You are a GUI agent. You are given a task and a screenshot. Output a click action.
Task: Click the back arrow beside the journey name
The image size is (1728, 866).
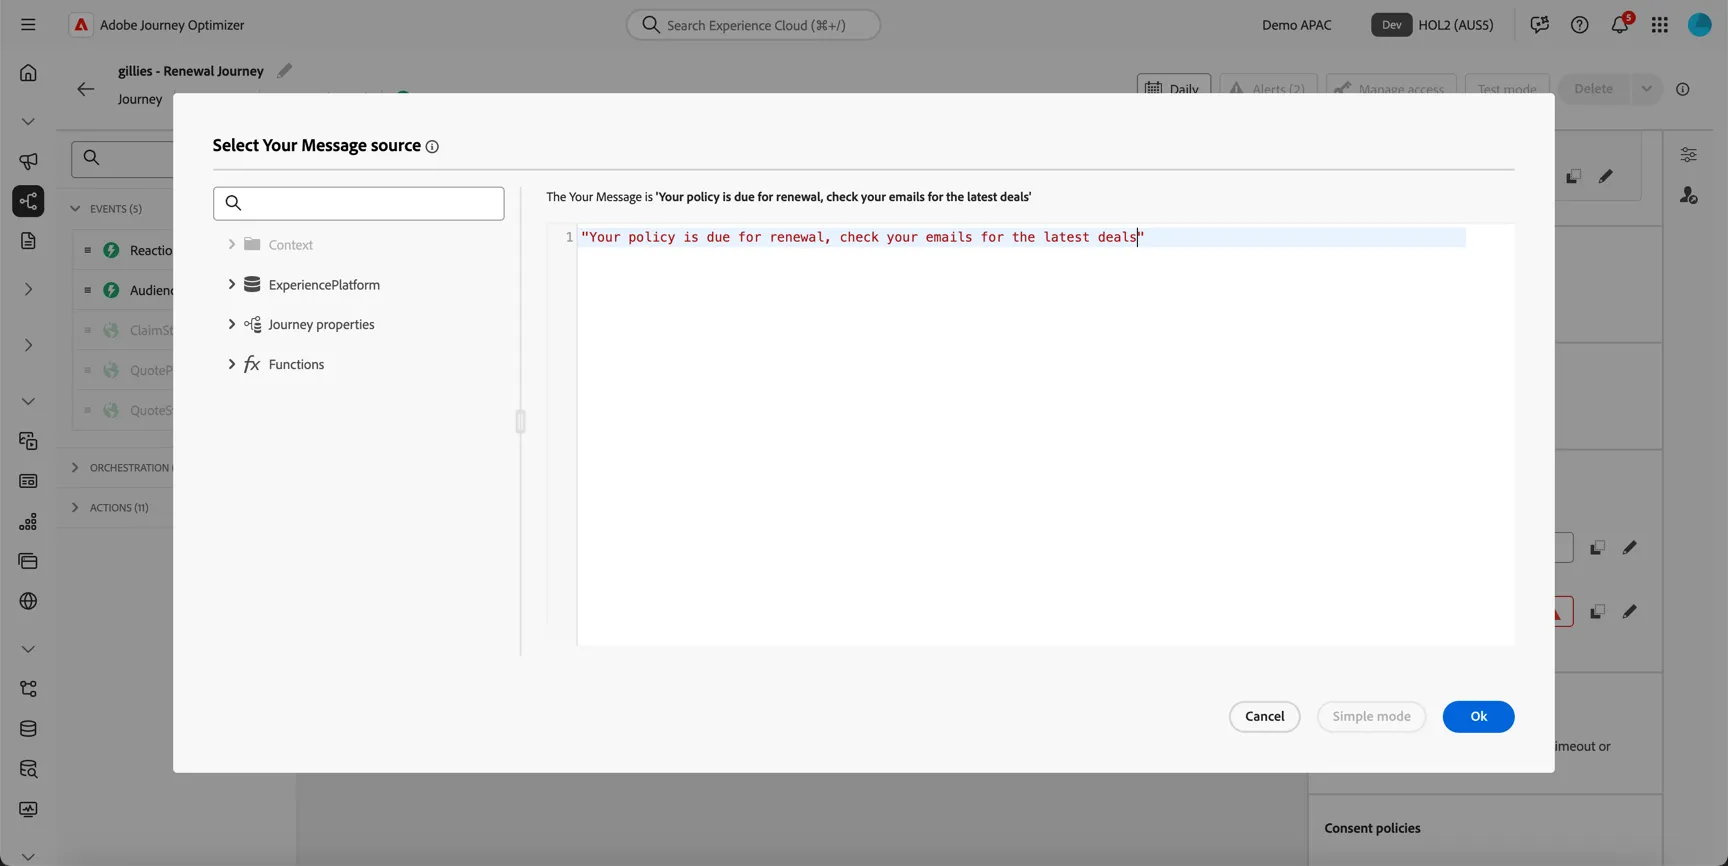[x=86, y=89]
